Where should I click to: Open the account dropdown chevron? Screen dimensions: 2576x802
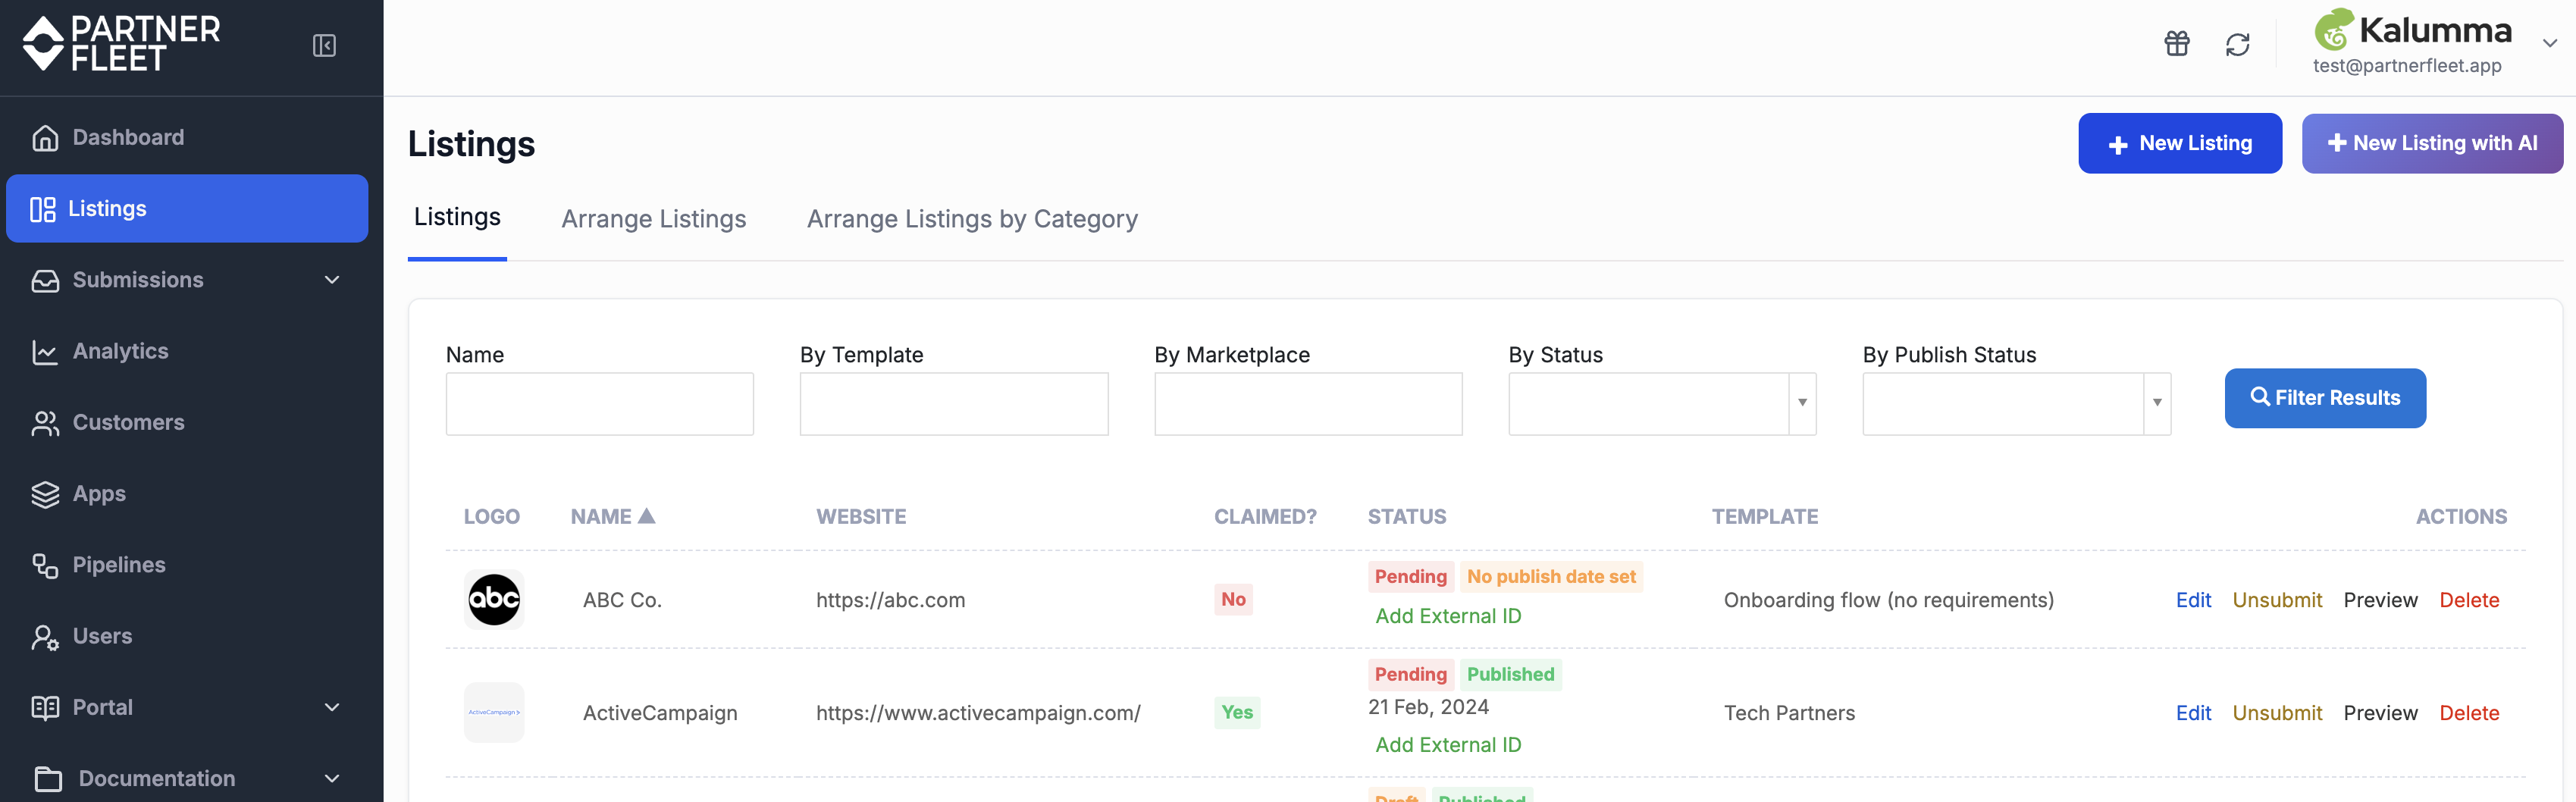pos(2549,43)
